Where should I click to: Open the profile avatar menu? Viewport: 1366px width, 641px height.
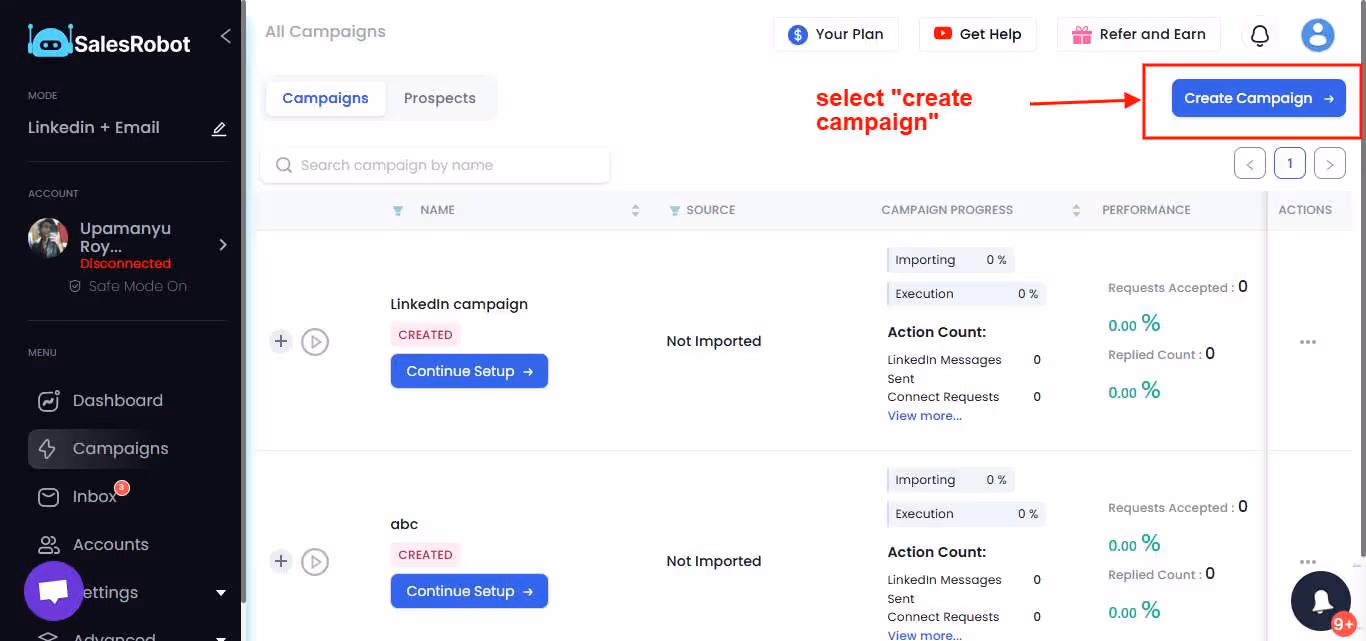point(1317,34)
